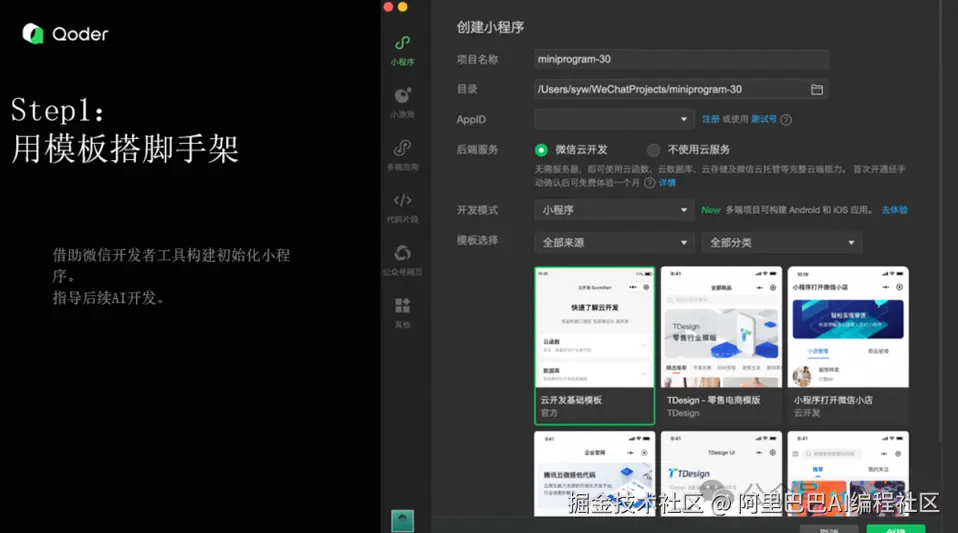Screen dimensions: 958x533
Task: Go to 公众号网页 in the sidebar
Action: click(402, 260)
